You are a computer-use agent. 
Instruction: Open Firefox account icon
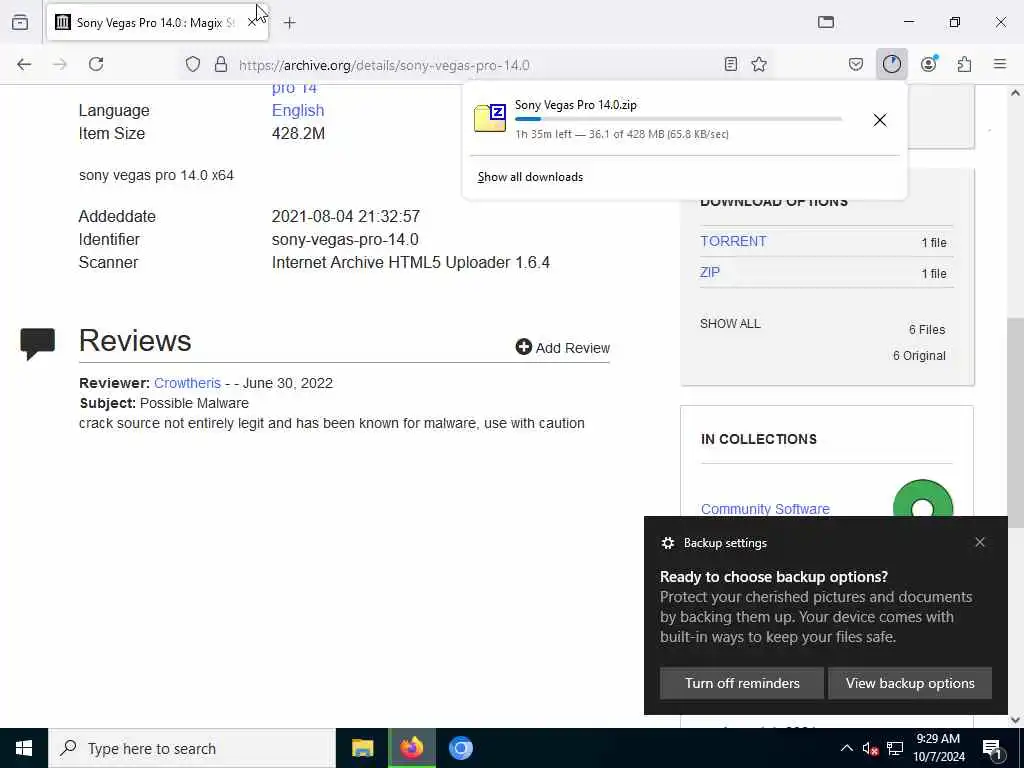click(x=928, y=64)
